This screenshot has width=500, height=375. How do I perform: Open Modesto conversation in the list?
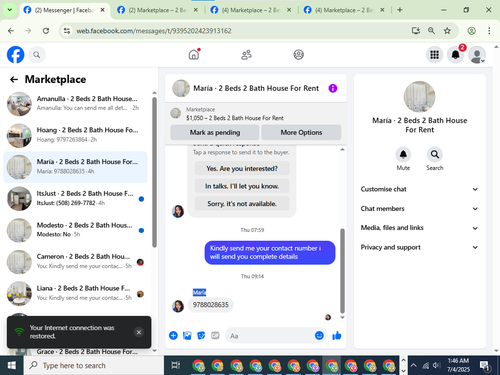click(x=76, y=230)
